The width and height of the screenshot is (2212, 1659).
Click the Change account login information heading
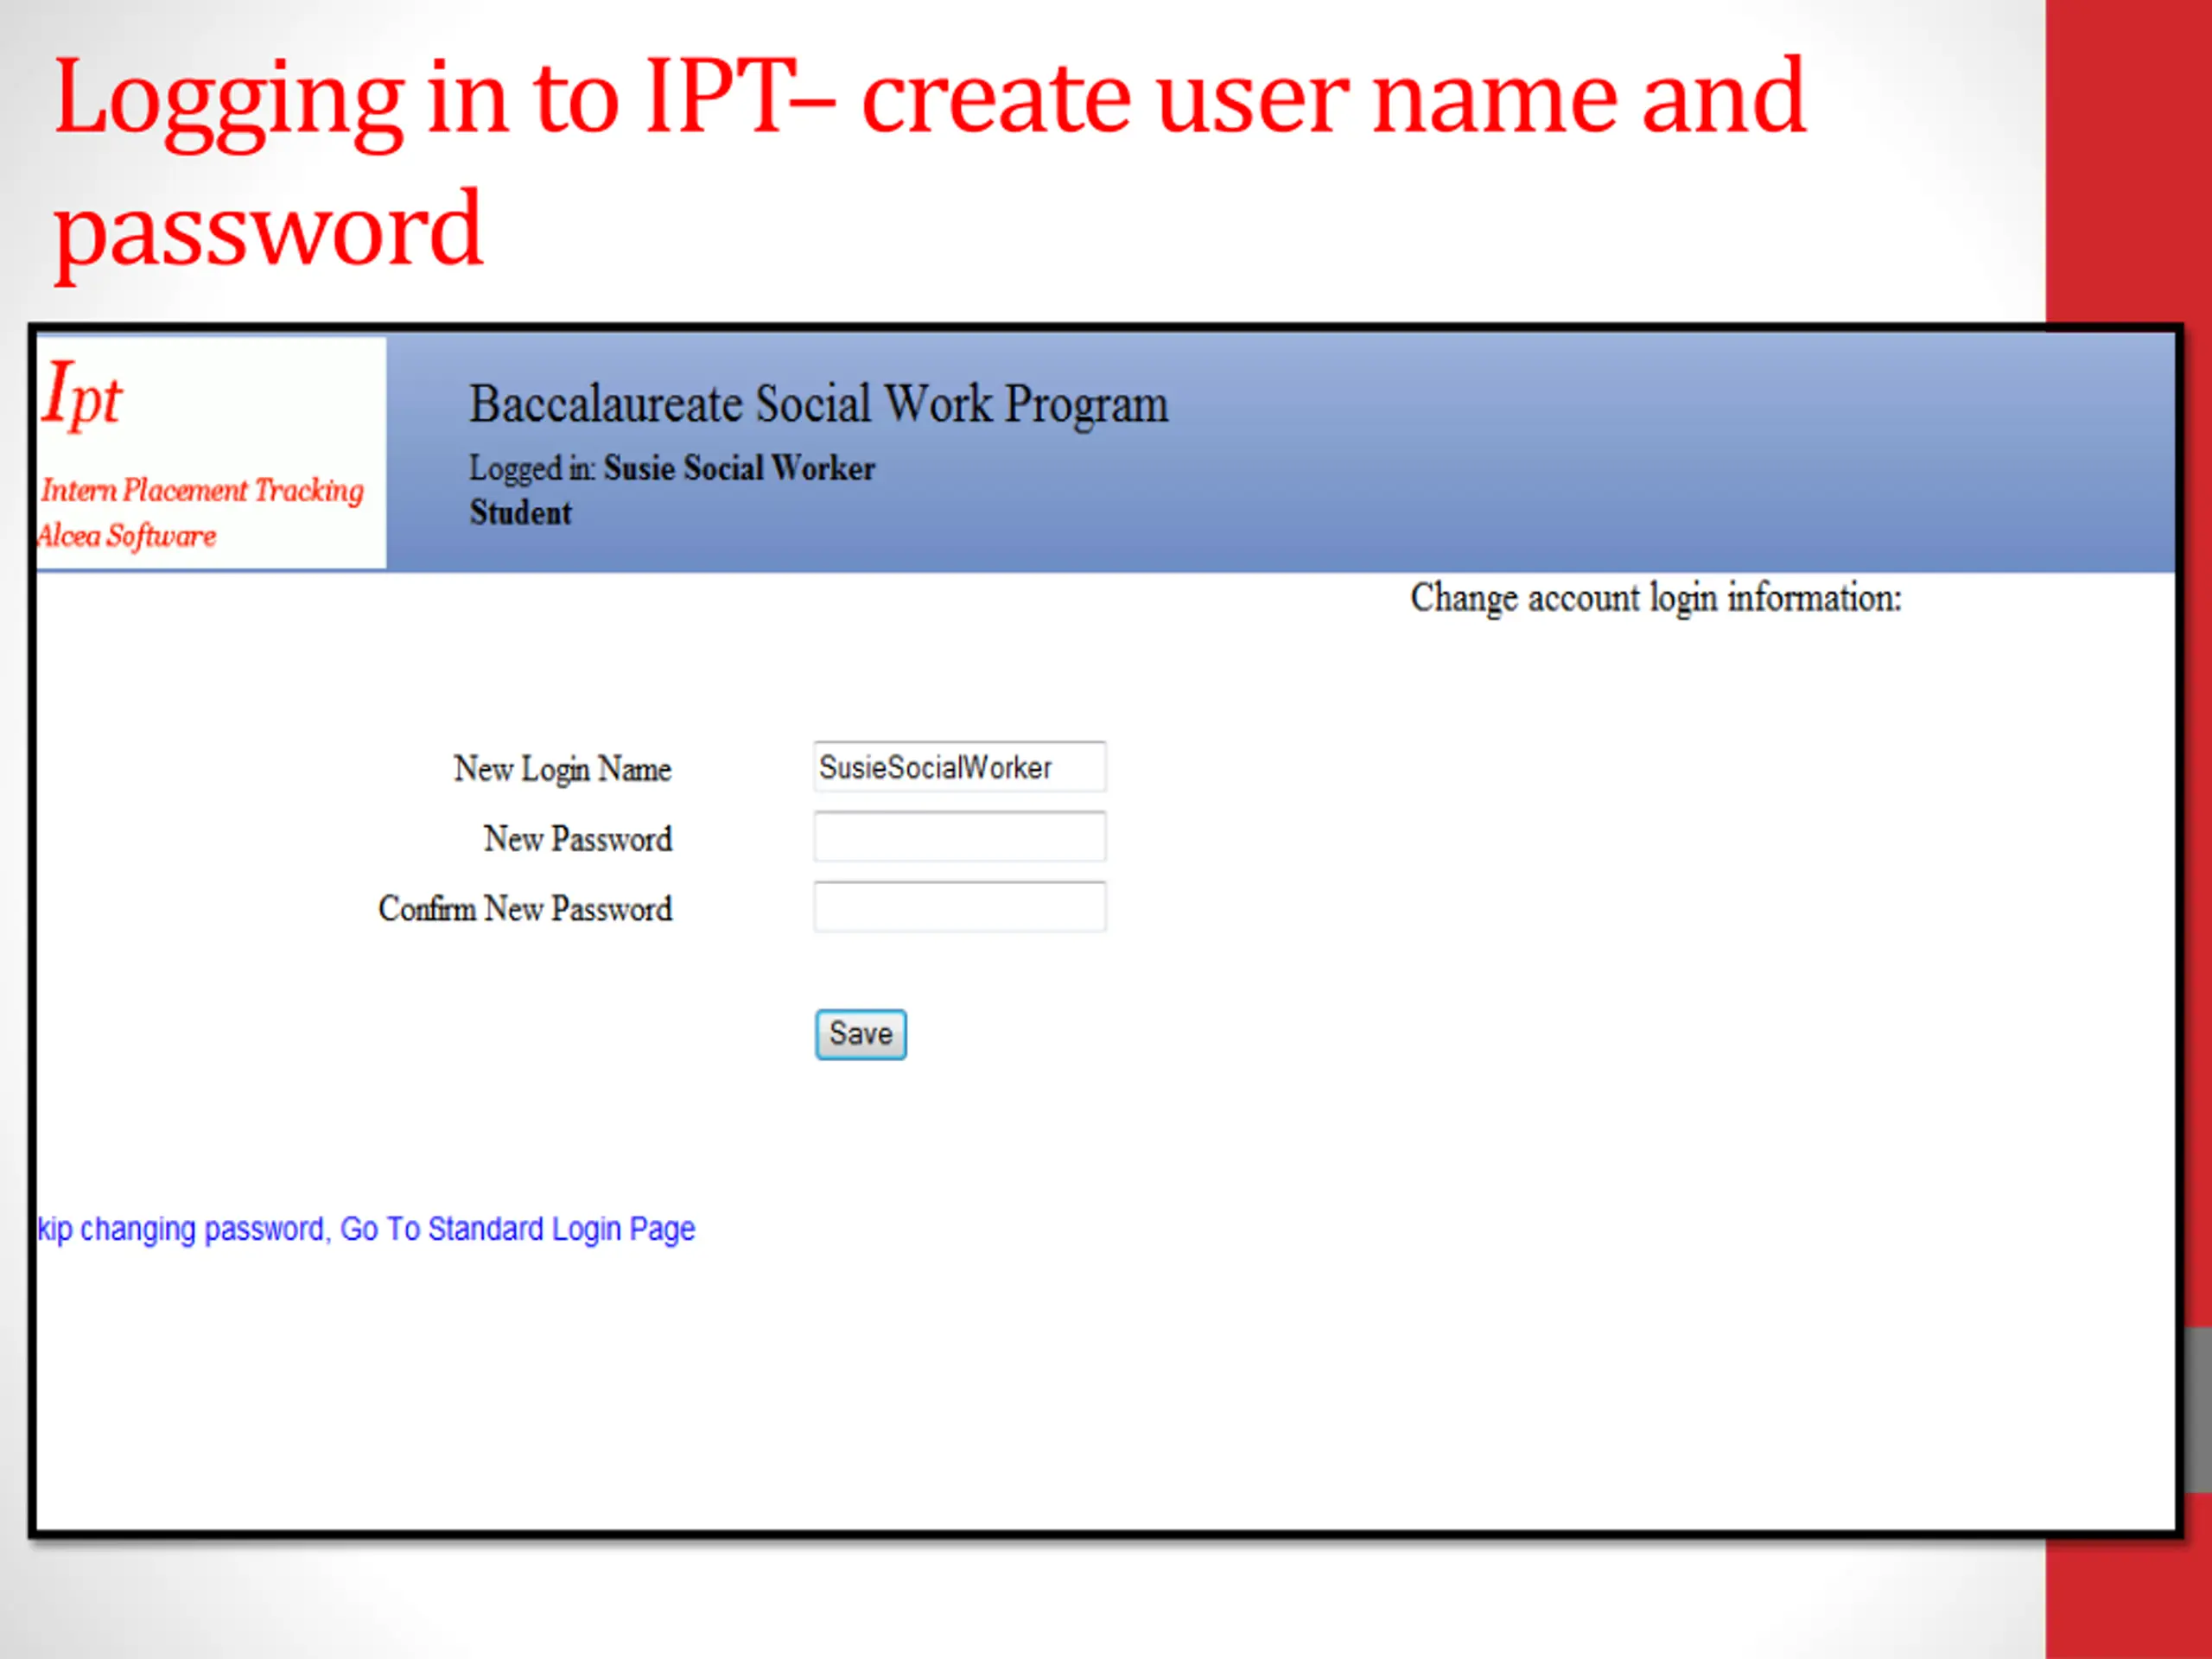pos(1655,598)
